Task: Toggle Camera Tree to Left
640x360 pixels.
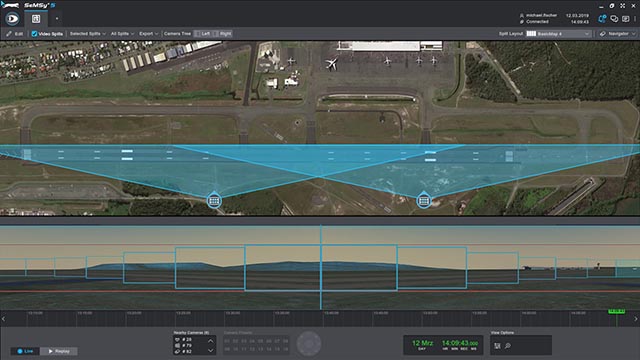Action: click(202, 33)
